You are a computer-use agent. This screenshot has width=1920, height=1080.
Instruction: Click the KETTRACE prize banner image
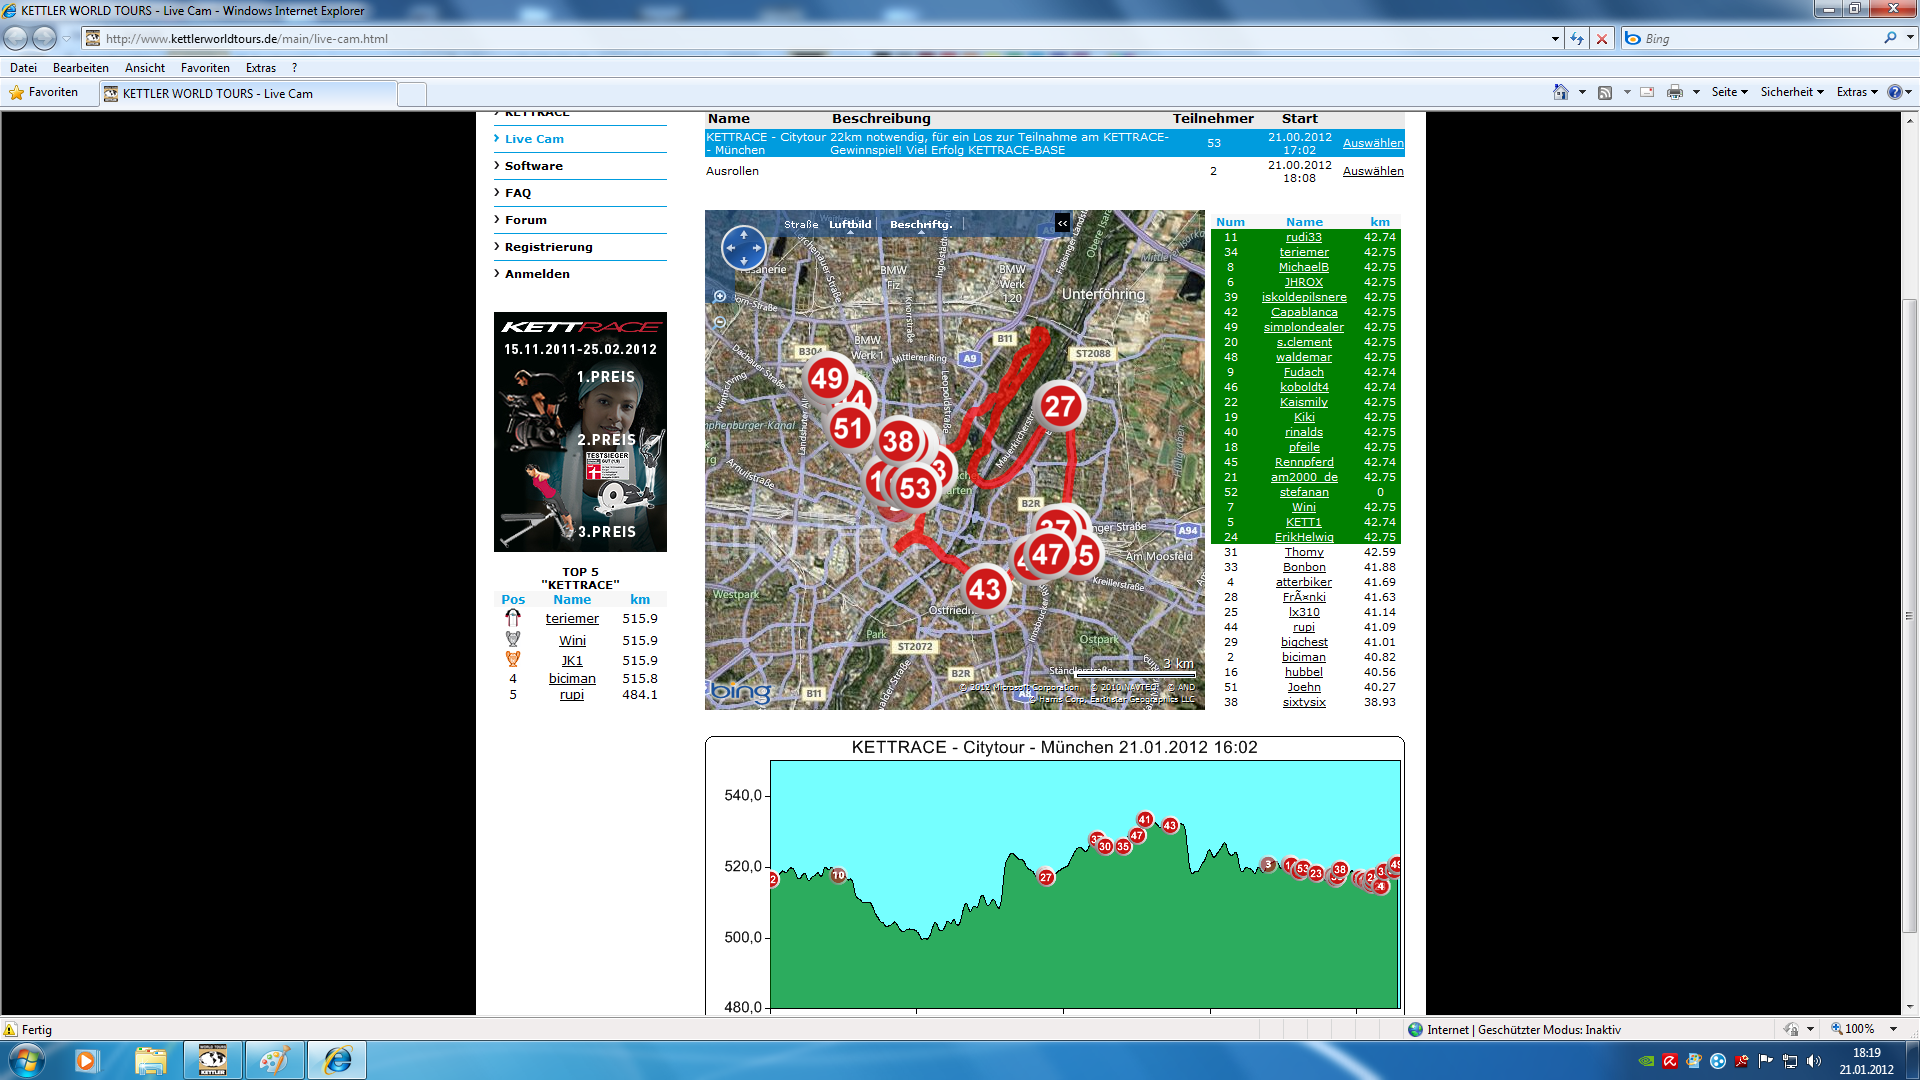coord(580,432)
